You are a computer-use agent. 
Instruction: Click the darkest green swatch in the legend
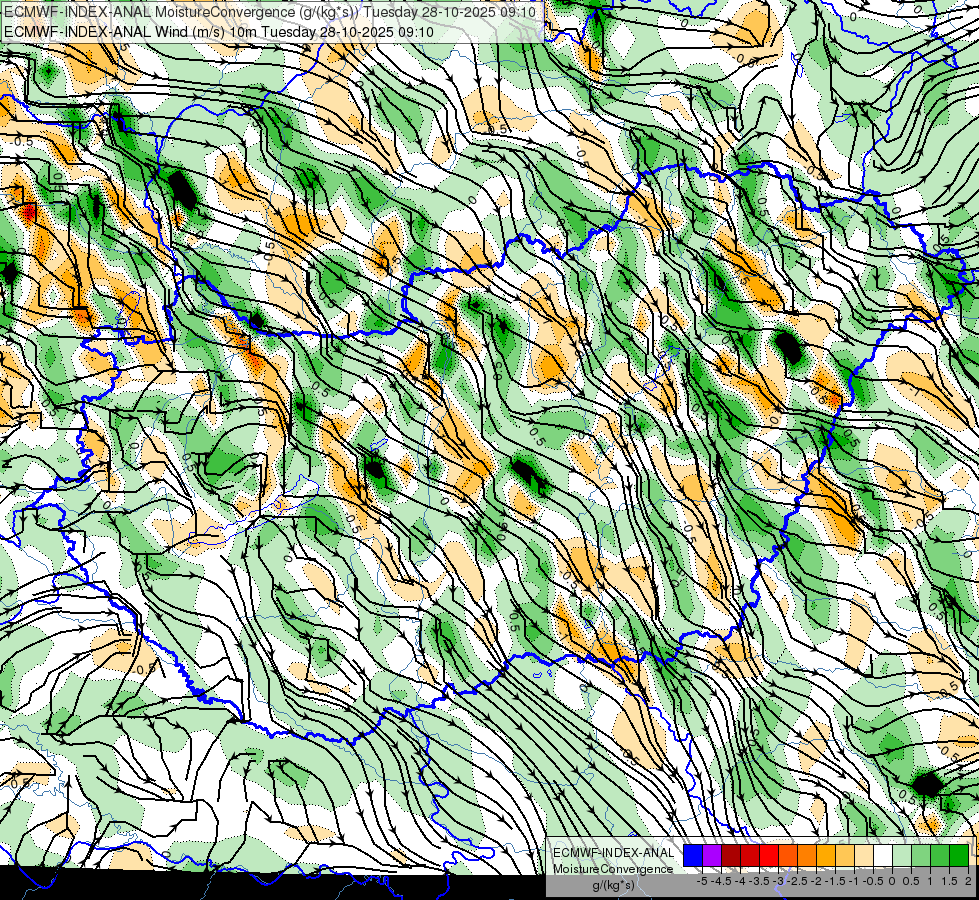point(958,855)
